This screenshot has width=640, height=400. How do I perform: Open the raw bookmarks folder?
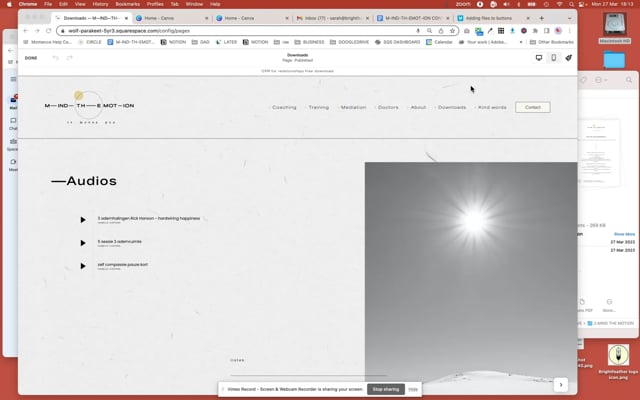pyautogui.click(x=282, y=42)
